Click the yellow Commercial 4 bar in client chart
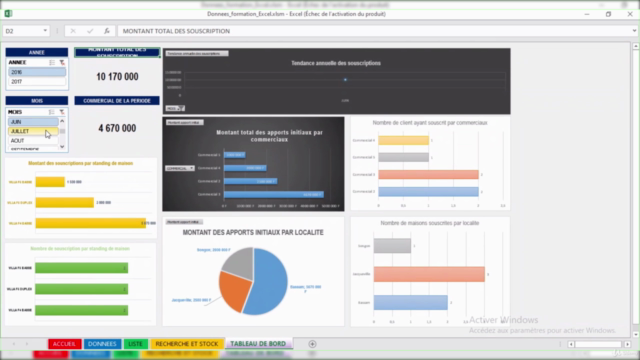 pyautogui.click(x=403, y=140)
